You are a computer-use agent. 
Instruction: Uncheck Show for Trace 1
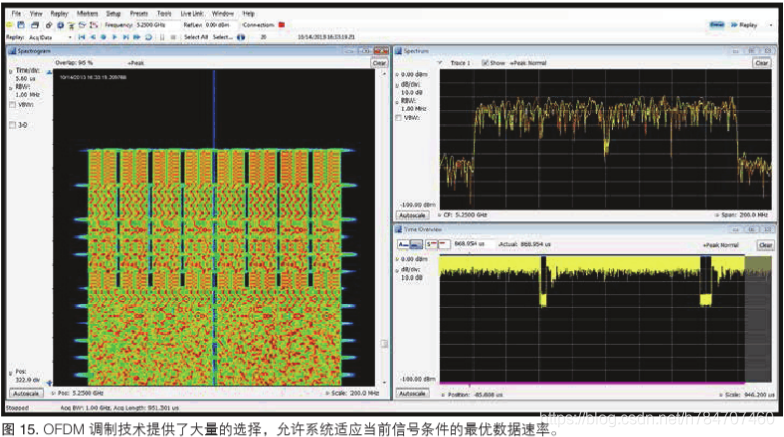pyautogui.click(x=484, y=63)
